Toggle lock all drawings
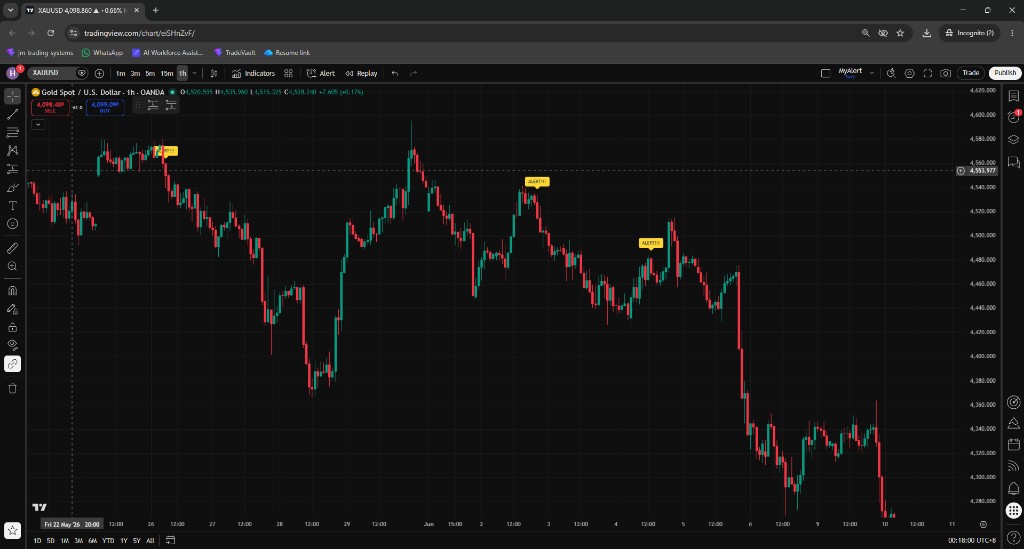The height and width of the screenshot is (549, 1024). pyautogui.click(x=12, y=327)
